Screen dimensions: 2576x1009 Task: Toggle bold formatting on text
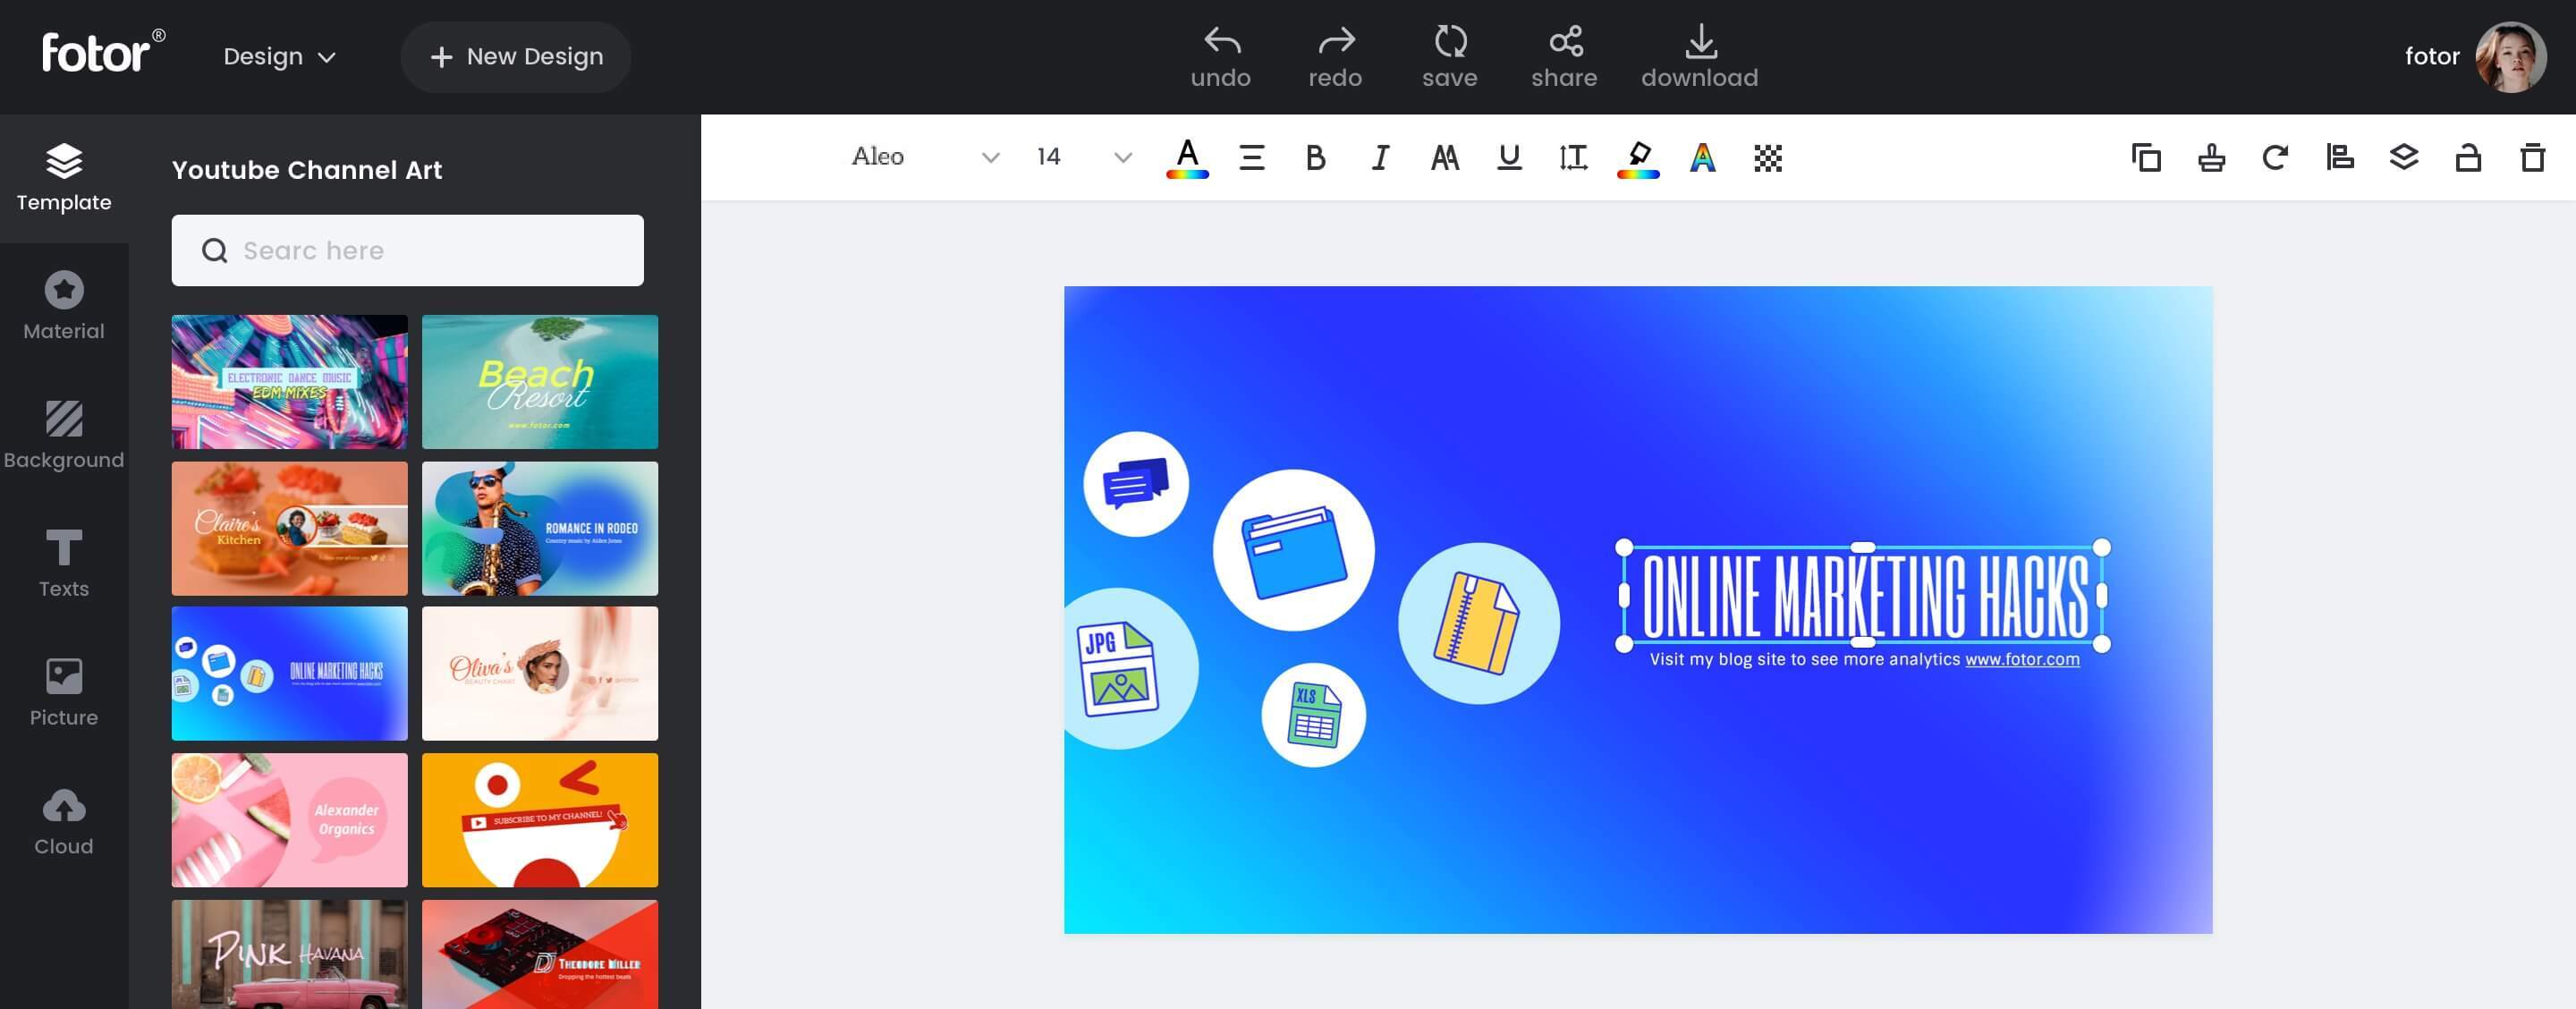click(x=1314, y=157)
